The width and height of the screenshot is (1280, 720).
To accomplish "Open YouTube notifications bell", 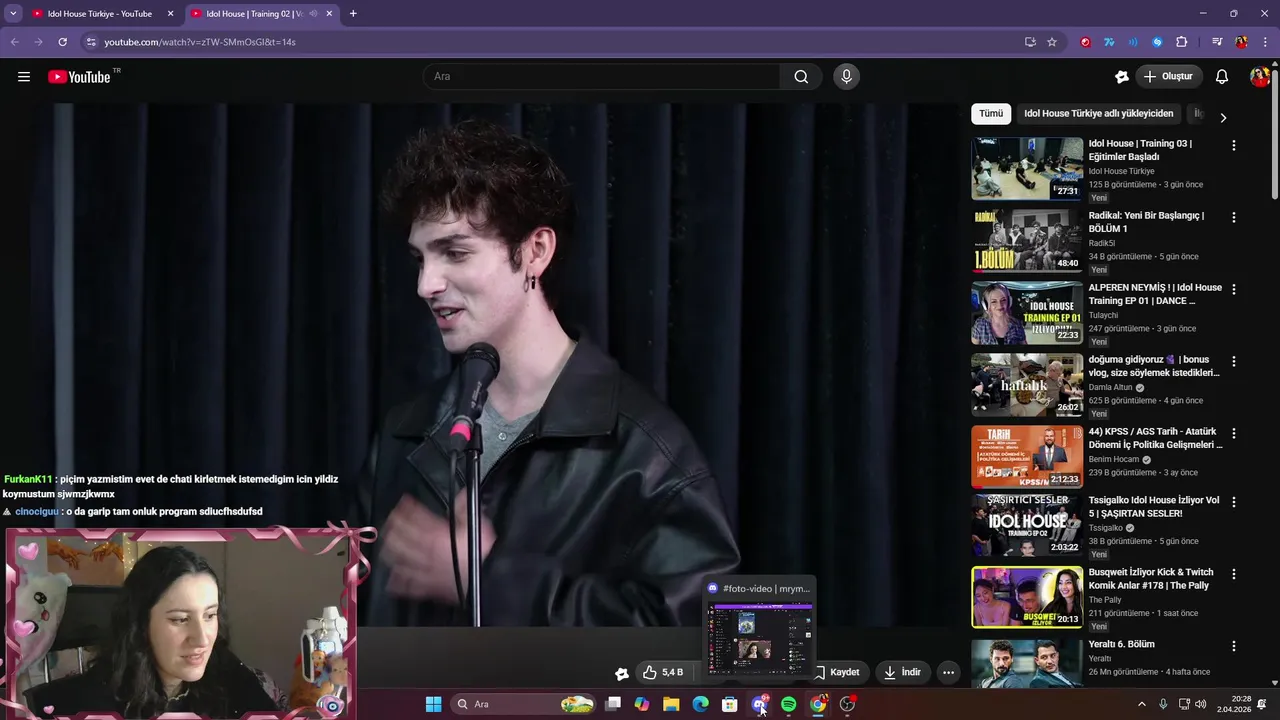I will [x=1222, y=77].
